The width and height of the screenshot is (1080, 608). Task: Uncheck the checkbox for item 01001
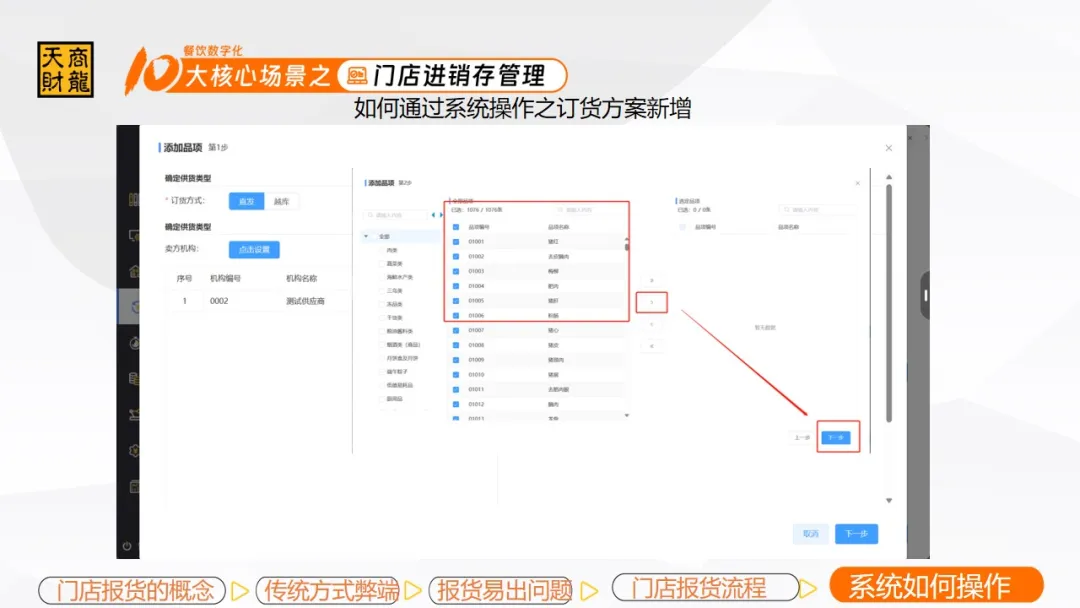[456, 242]
